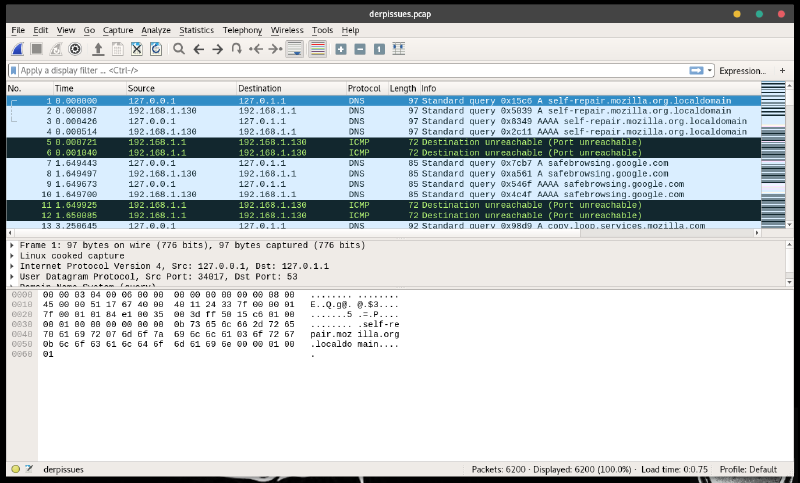Click the Expression… button
Viewport: 800px width, 483px height.
coord(742,71)
